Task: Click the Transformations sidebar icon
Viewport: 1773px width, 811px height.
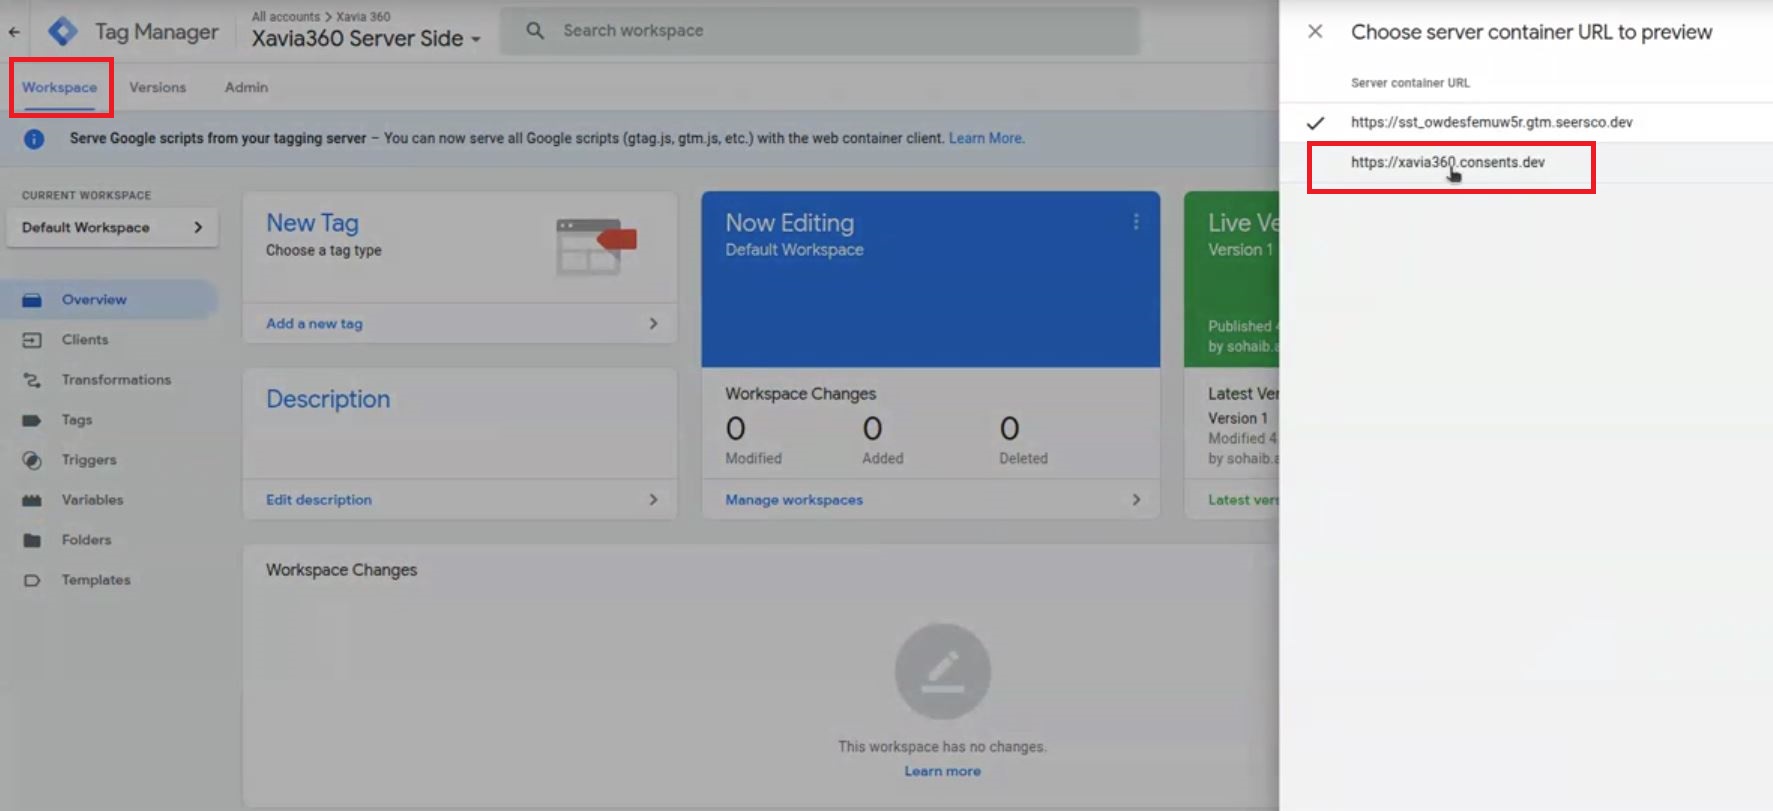Action: click(32, 380)
